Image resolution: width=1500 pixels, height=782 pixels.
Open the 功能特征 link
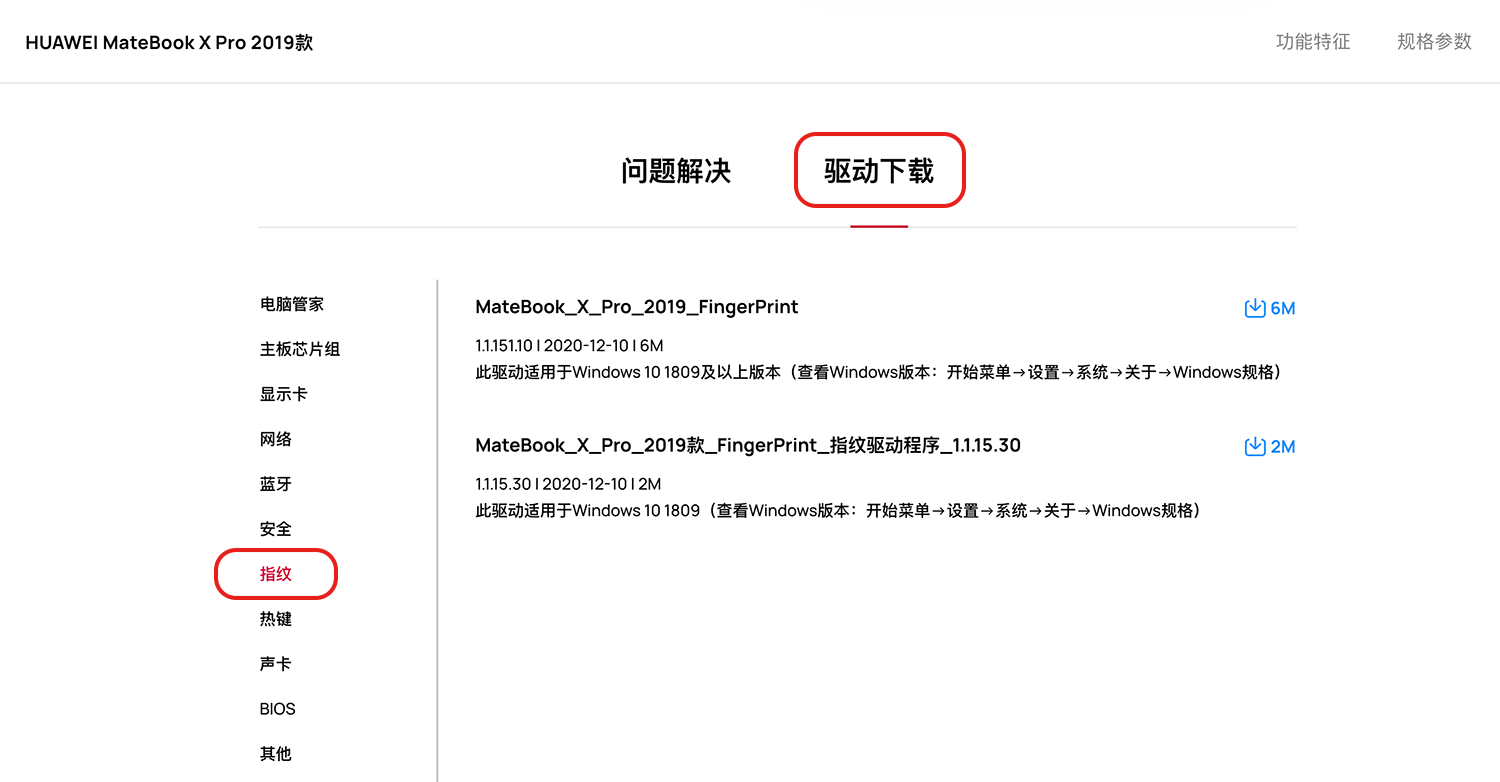tap(1313, 42)
